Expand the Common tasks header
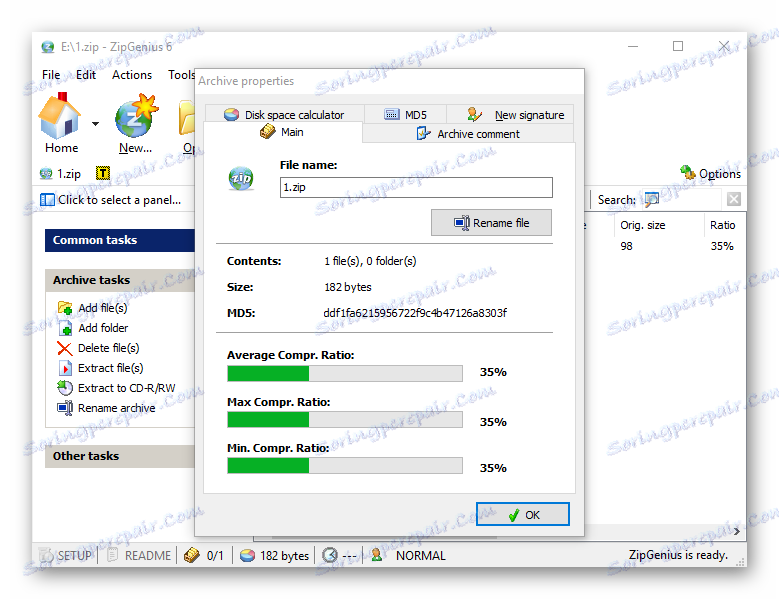 120,240
